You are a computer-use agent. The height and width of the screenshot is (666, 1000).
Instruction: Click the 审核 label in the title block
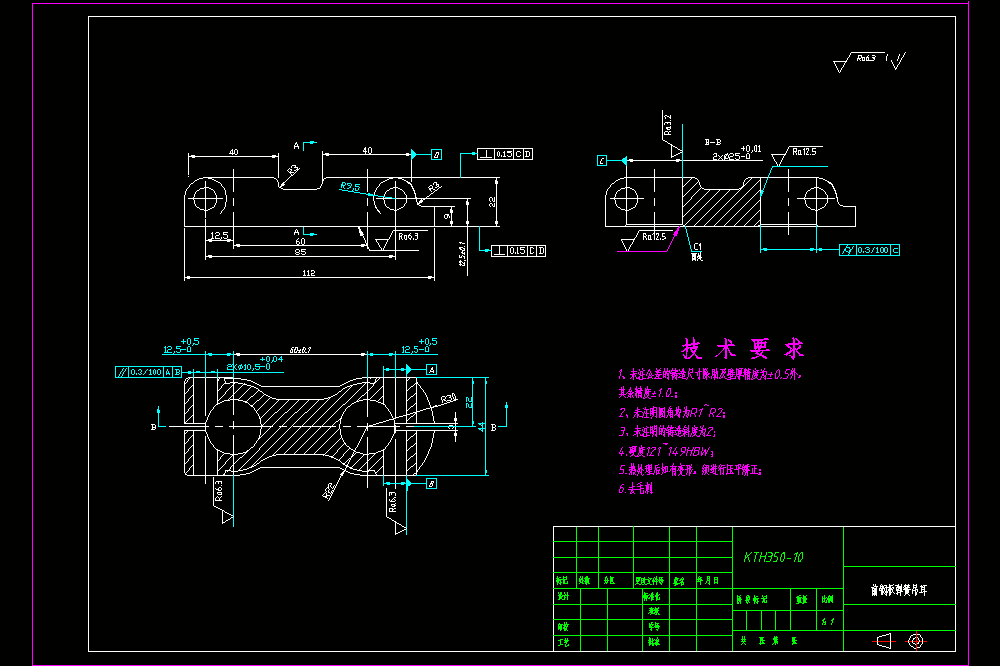pos(563,627)
